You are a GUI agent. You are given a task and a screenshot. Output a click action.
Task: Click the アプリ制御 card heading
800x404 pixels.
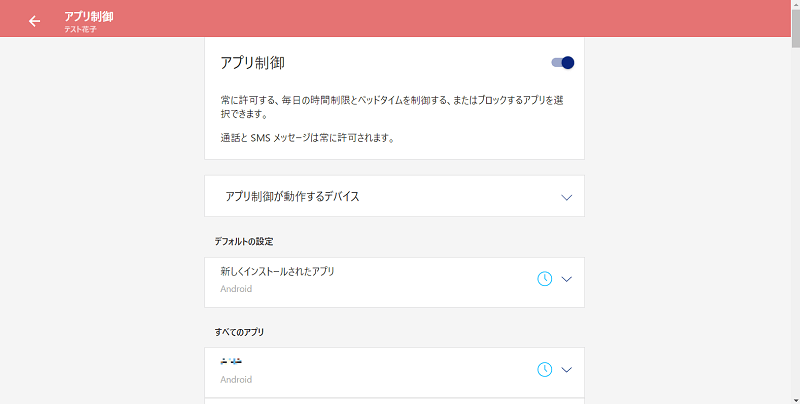pyautogui.click(x=253, y=63)
